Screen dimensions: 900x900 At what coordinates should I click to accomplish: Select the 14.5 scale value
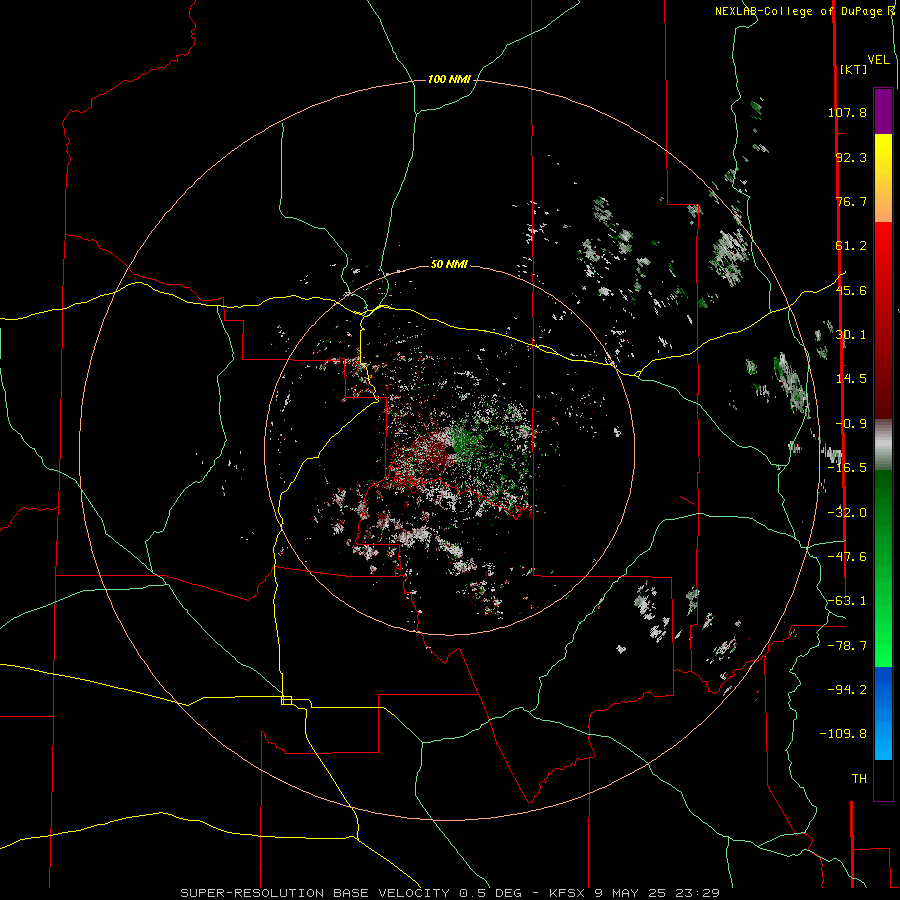[x=851, y=379]
